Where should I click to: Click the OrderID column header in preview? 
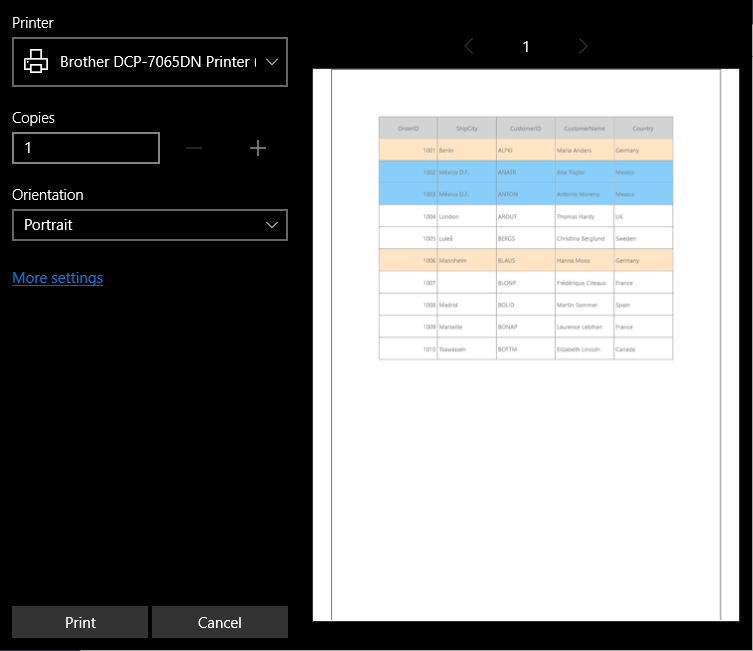(408, 128)
